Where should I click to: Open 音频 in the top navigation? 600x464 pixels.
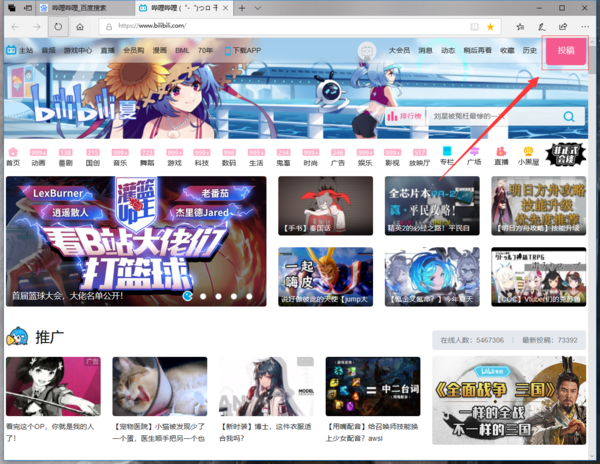(x=49, y=50)
